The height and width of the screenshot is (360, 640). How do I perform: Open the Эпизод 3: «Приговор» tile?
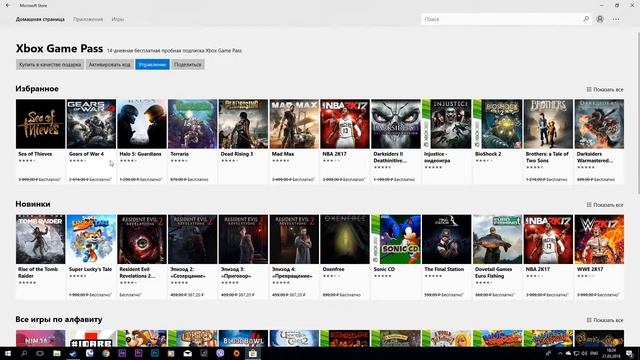pyautogui.click(x=243, y=257)
